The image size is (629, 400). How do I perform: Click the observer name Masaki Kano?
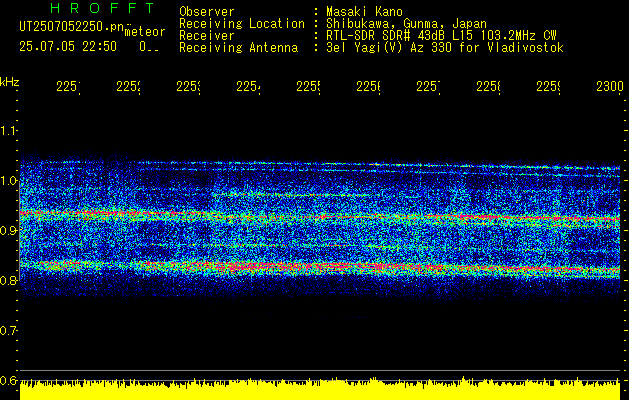tap(364, 11)
